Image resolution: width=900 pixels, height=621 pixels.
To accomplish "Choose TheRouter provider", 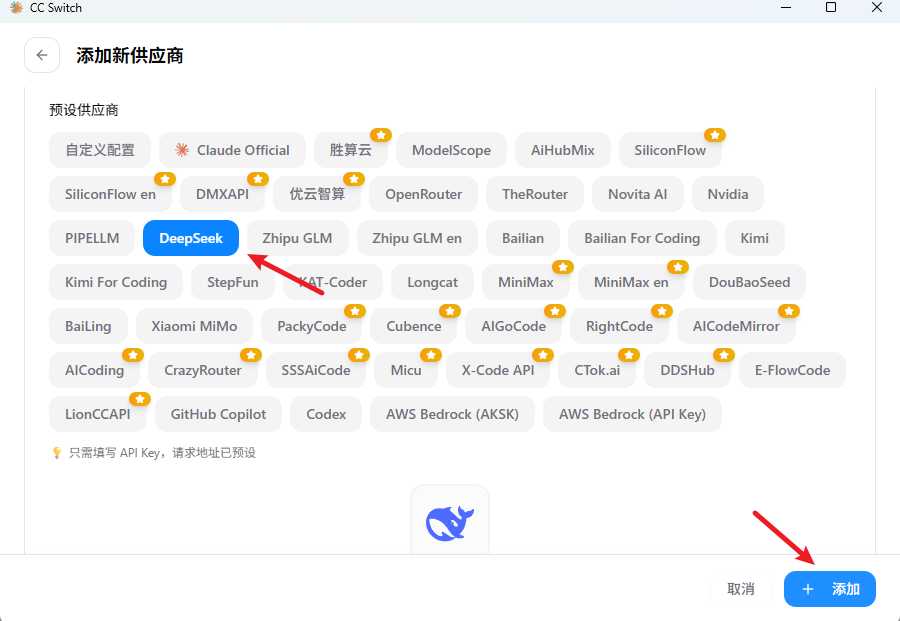I will click(x=535, y=195).
